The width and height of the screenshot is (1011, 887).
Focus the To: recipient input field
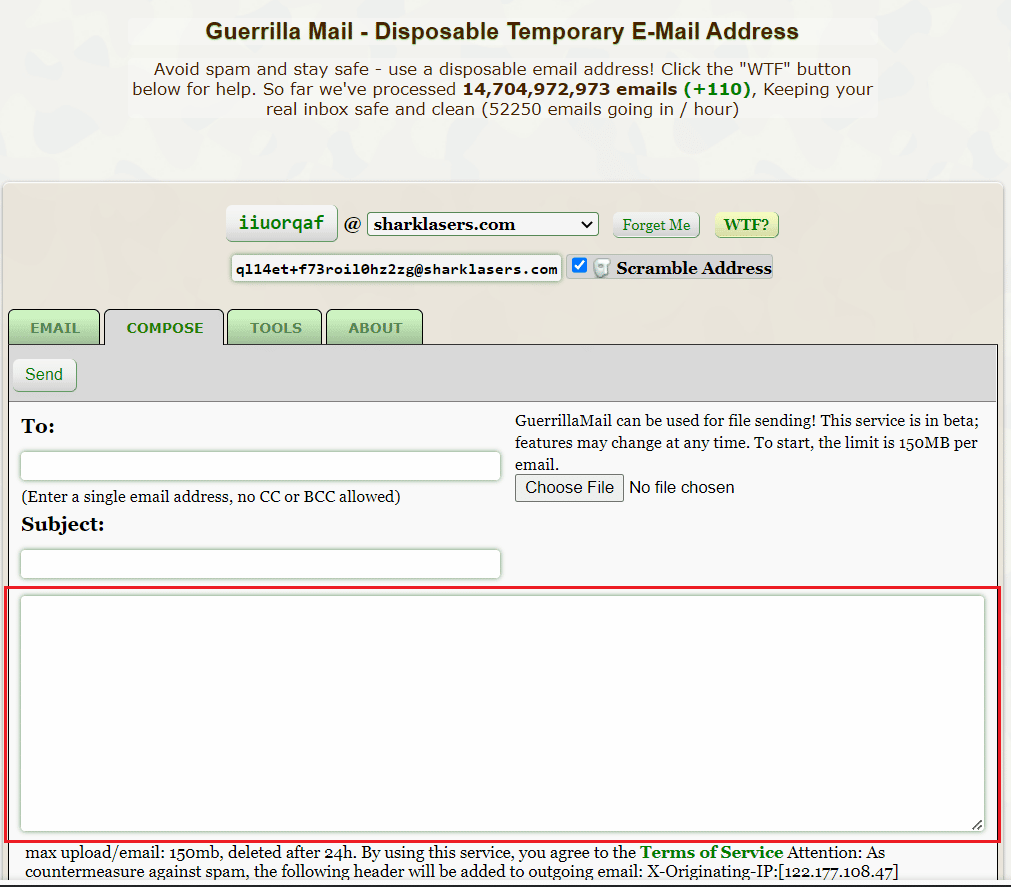(260, 466)
